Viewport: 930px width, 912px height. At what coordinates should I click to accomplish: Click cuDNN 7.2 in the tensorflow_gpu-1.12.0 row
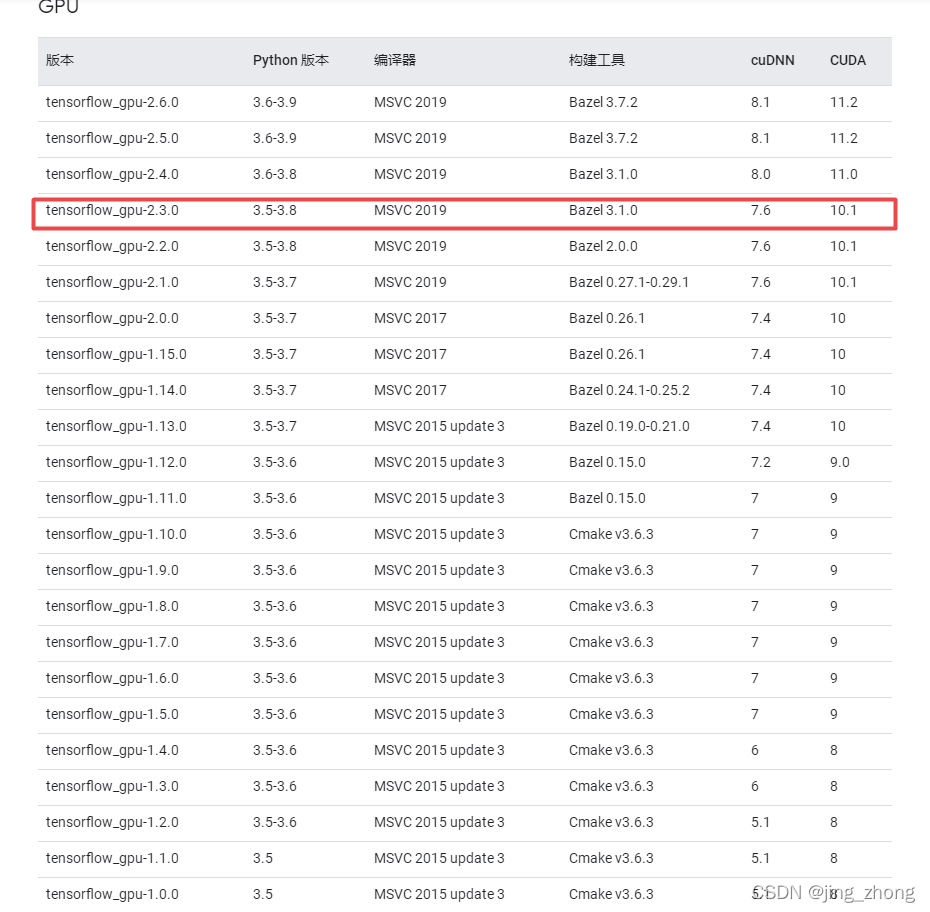click(760, 463)
